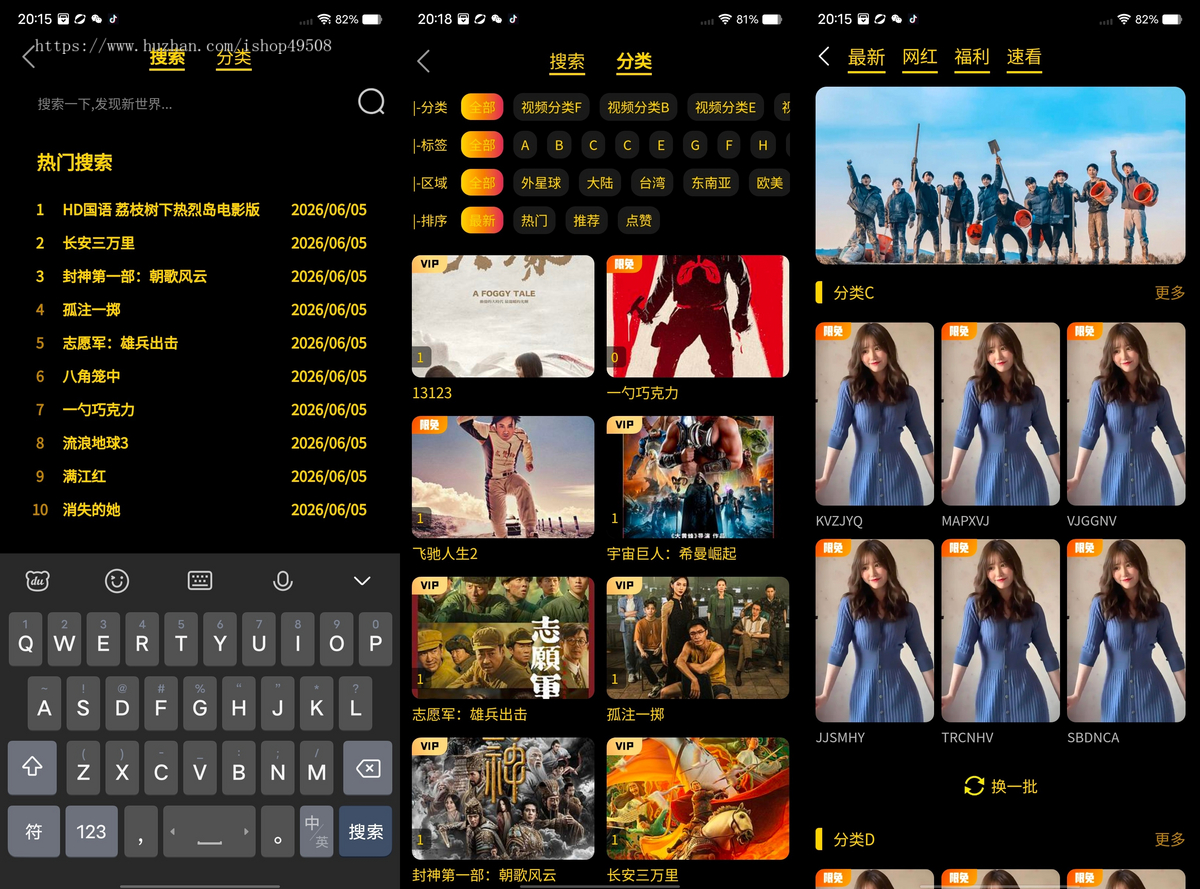The image size is (1200, 889).
Task: Open the emoji smiley panel on the keyboard
Action: coord(117,580)
